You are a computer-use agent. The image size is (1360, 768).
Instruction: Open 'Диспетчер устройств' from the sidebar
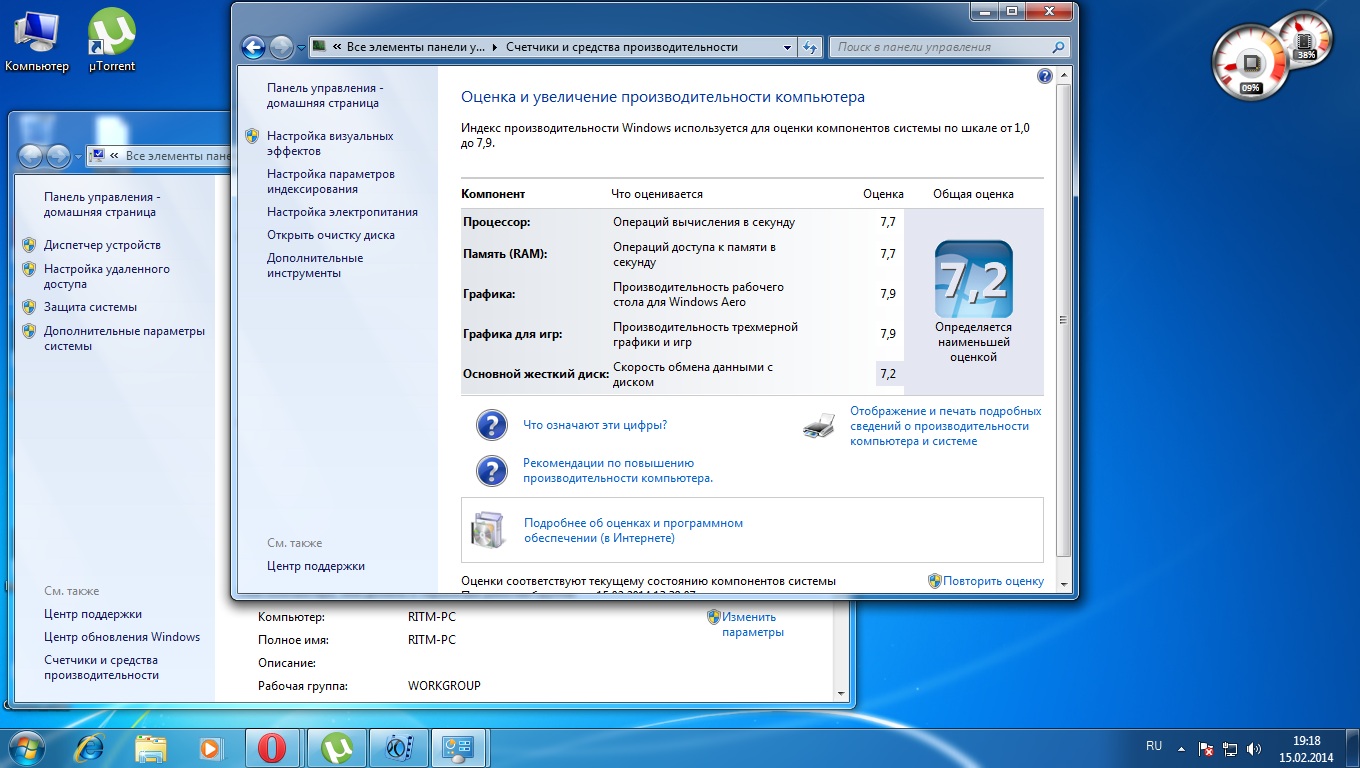click(102, 245)
